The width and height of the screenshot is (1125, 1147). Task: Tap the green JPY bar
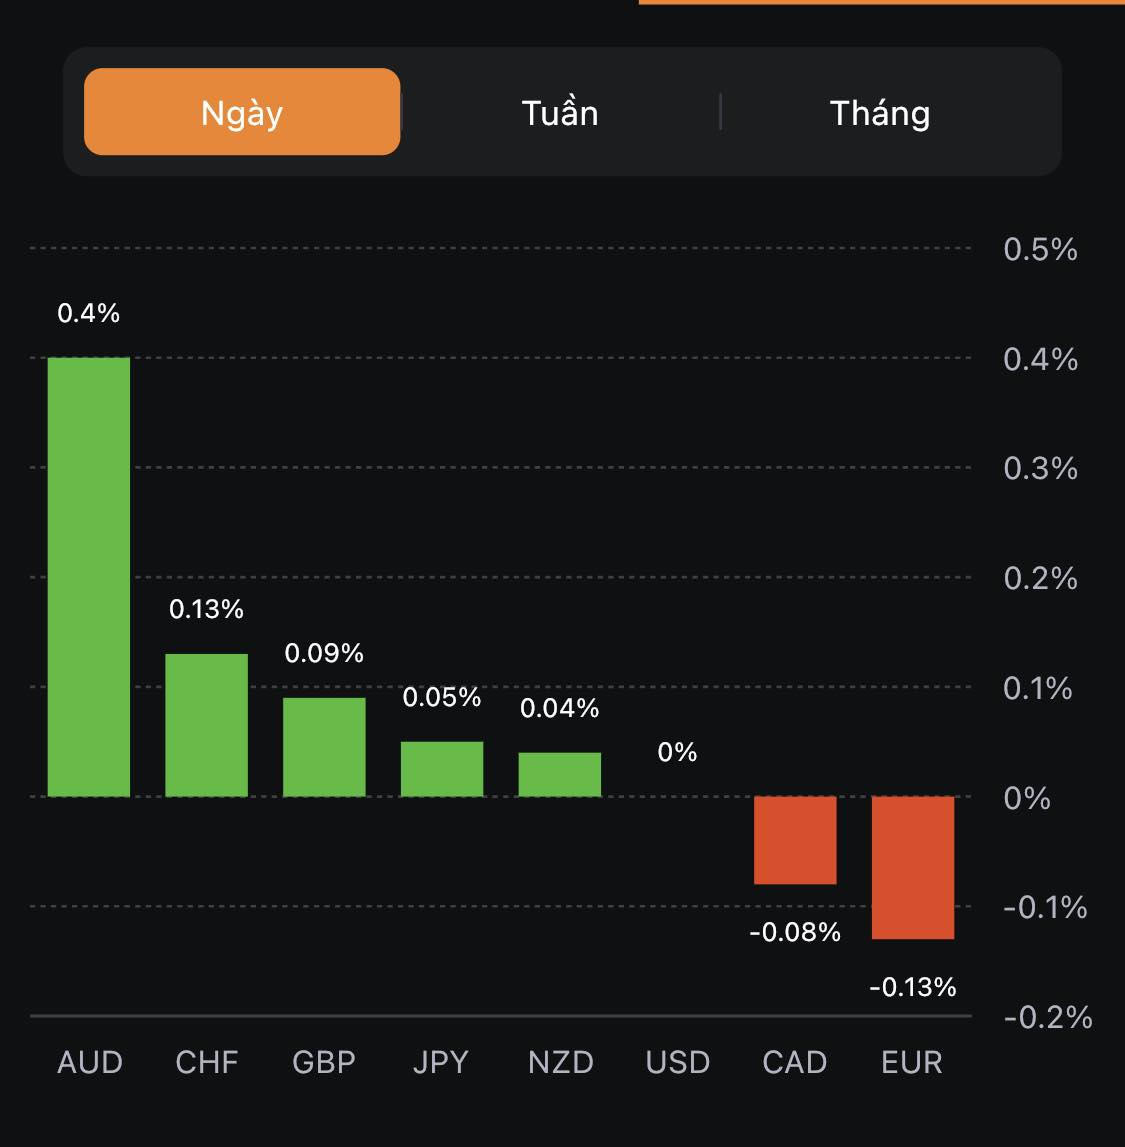[x=442, y=769]
